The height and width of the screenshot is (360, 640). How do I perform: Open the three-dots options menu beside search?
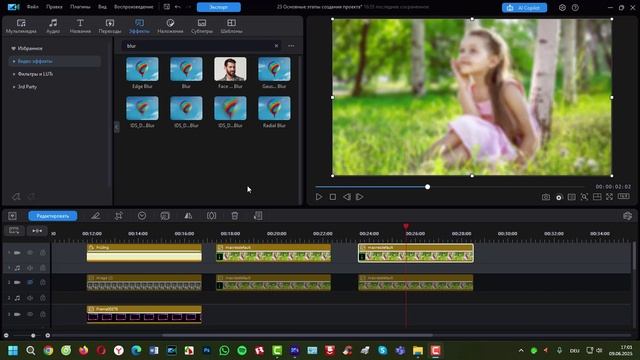coord(291,46)
